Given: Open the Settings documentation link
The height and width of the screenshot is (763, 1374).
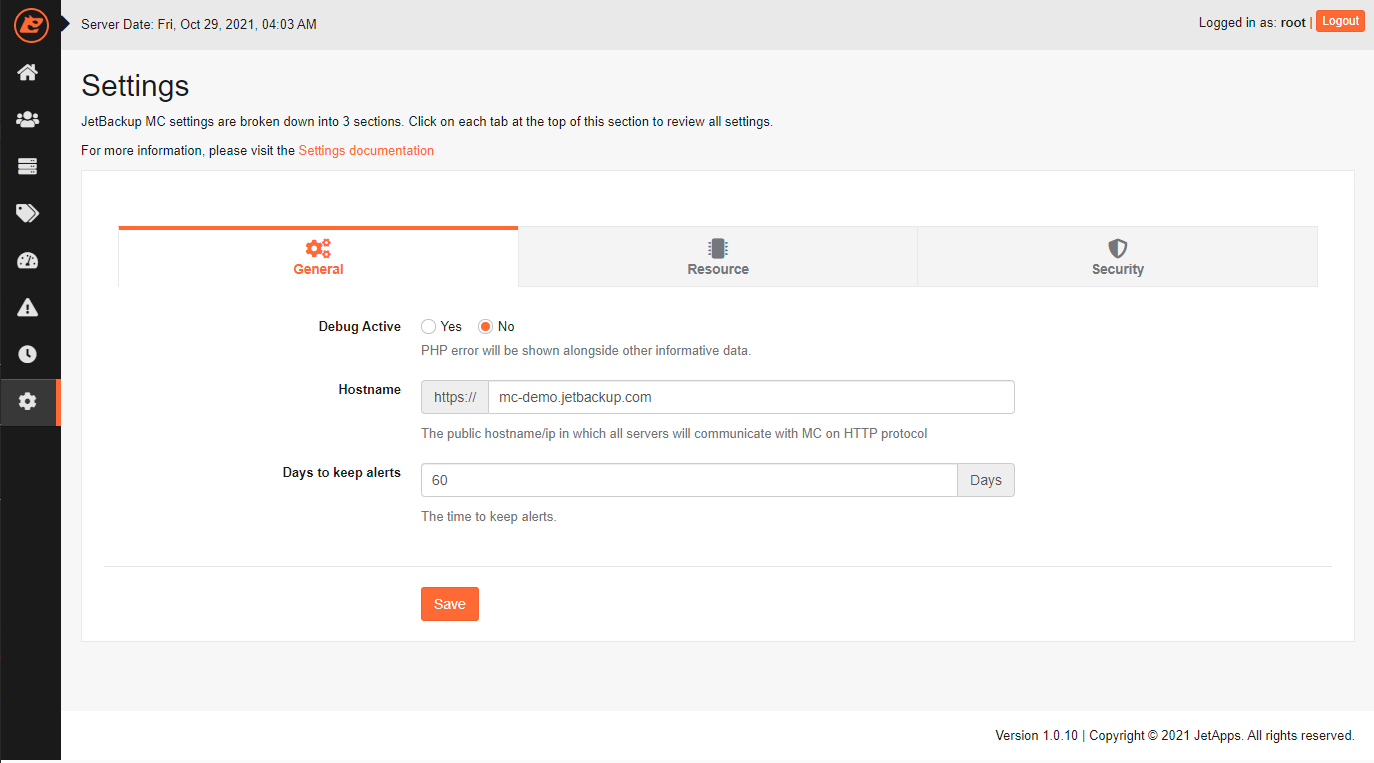Looking at the screenshot, I should tap(366, 151).
